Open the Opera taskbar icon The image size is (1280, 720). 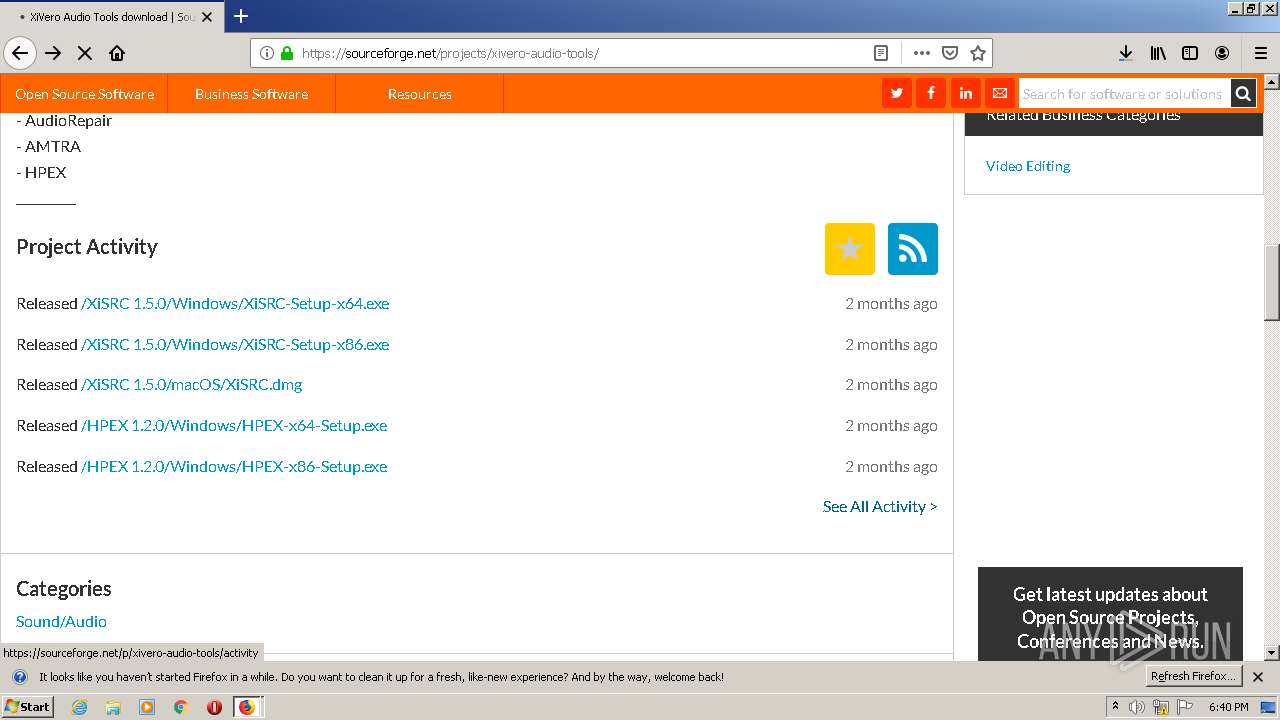point(214,707)
